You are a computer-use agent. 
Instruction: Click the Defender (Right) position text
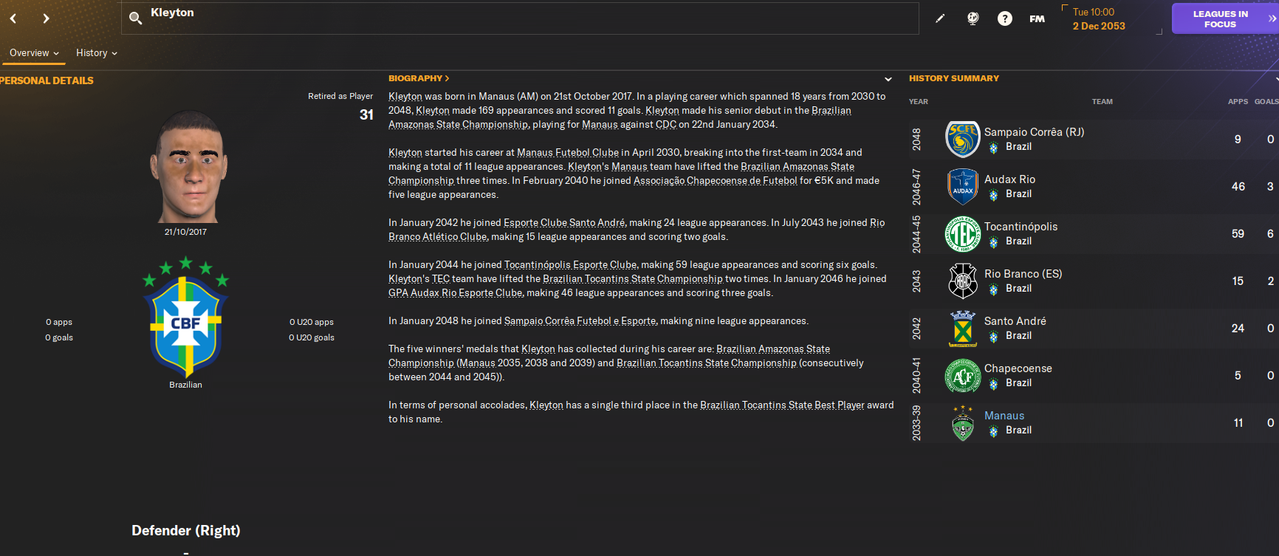click(x=186, y=530)
